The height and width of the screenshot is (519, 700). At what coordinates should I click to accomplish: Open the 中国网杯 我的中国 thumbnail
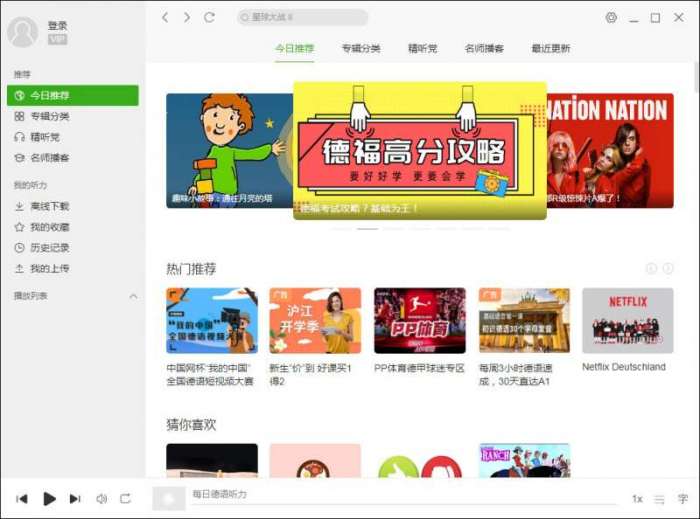click(x=212, y=321)
